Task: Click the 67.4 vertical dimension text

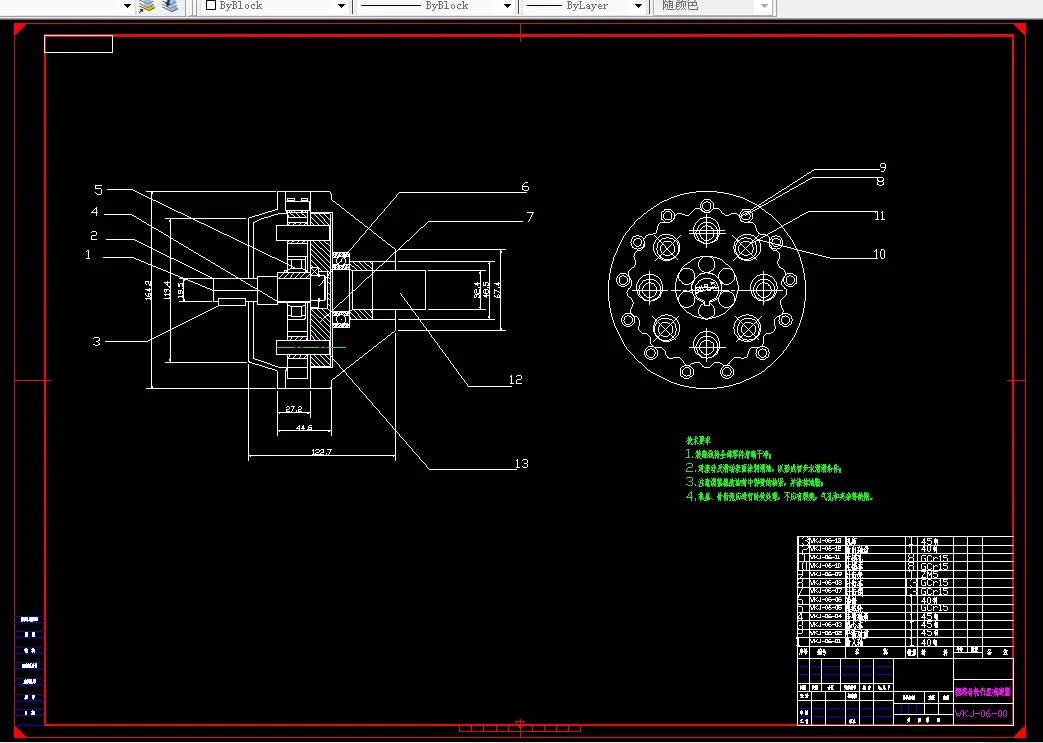Action: [498, 290]
